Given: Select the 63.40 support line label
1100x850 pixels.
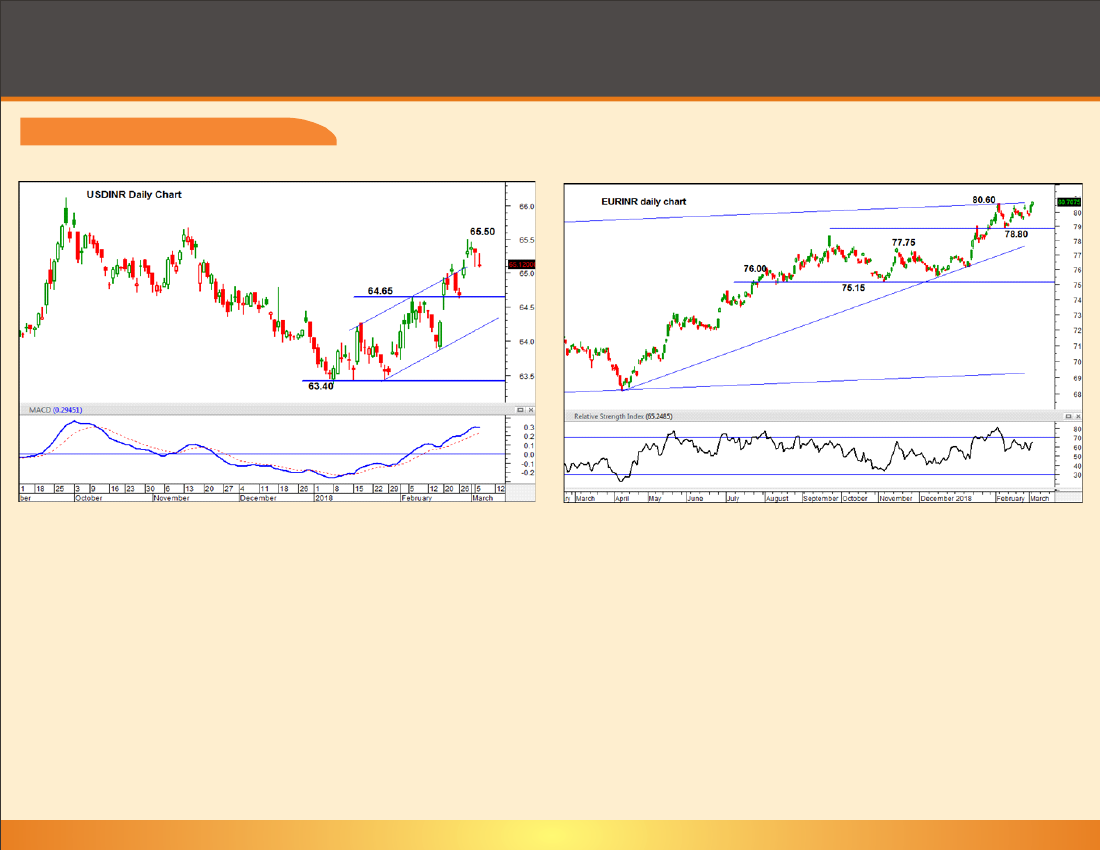Looking at the screenshot, I should point(321,385).
